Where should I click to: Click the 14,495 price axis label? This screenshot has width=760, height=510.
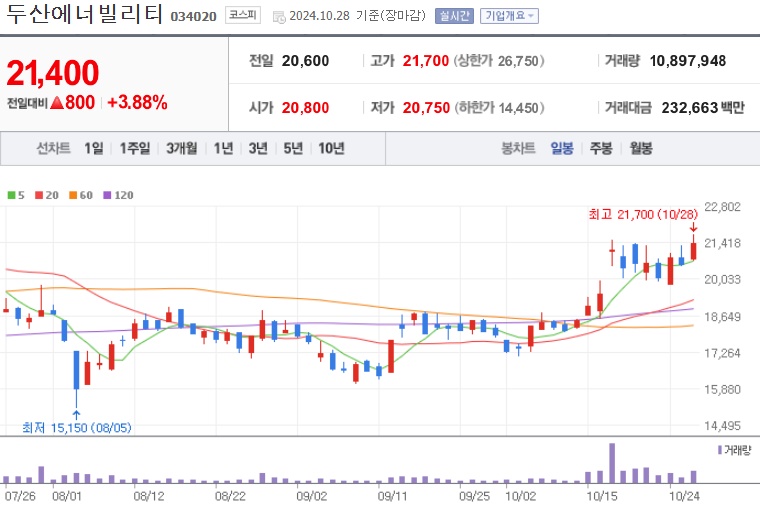click(722, 426)
